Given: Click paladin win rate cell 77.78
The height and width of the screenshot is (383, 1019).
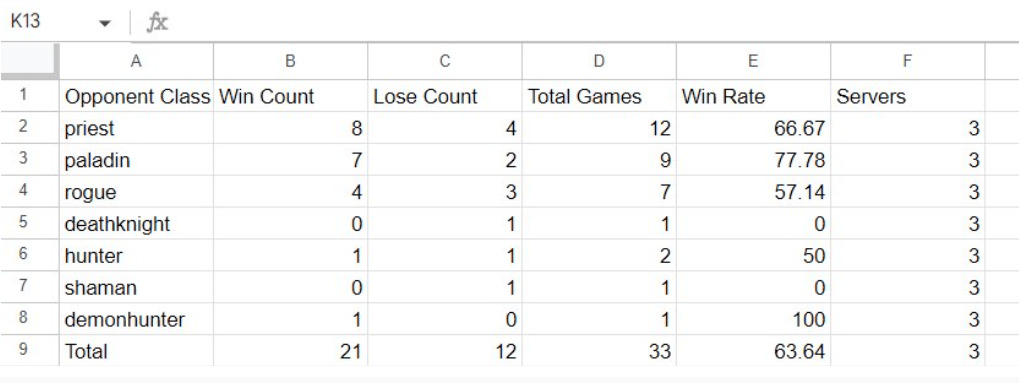Looking at the screenshot, I should click(x=753, y=160).
